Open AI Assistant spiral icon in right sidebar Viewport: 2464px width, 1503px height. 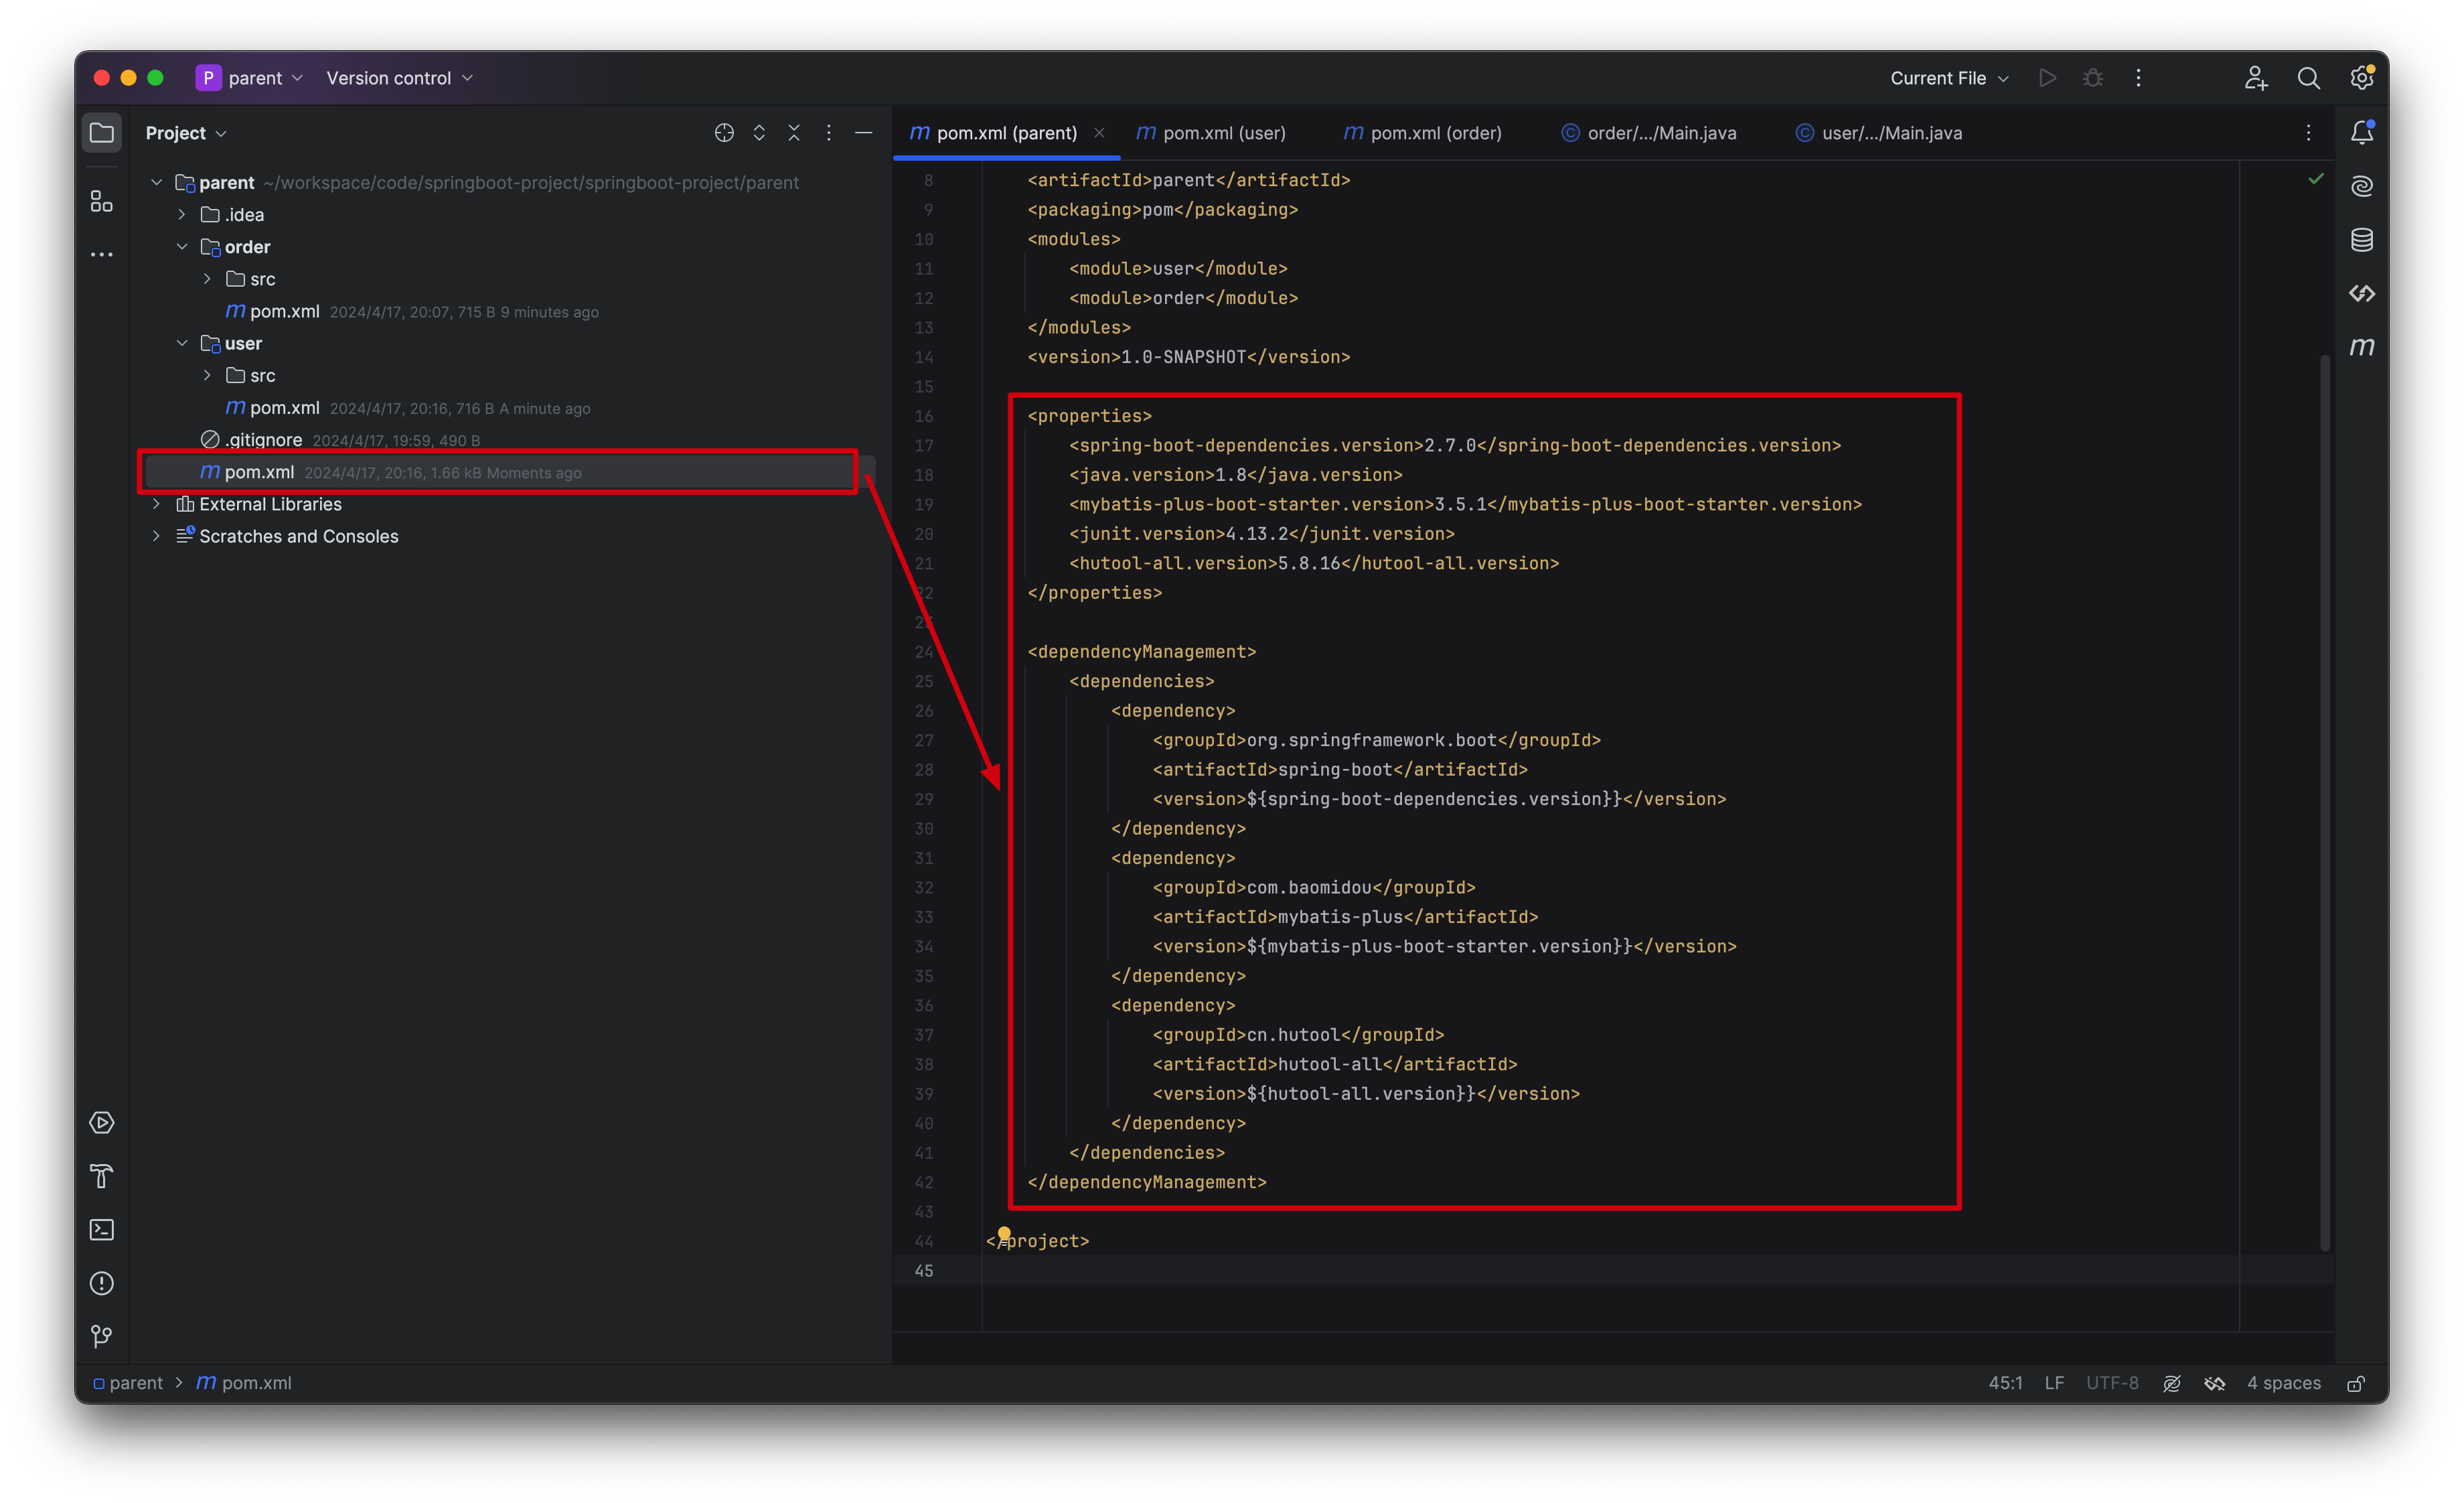point(2362,187)
